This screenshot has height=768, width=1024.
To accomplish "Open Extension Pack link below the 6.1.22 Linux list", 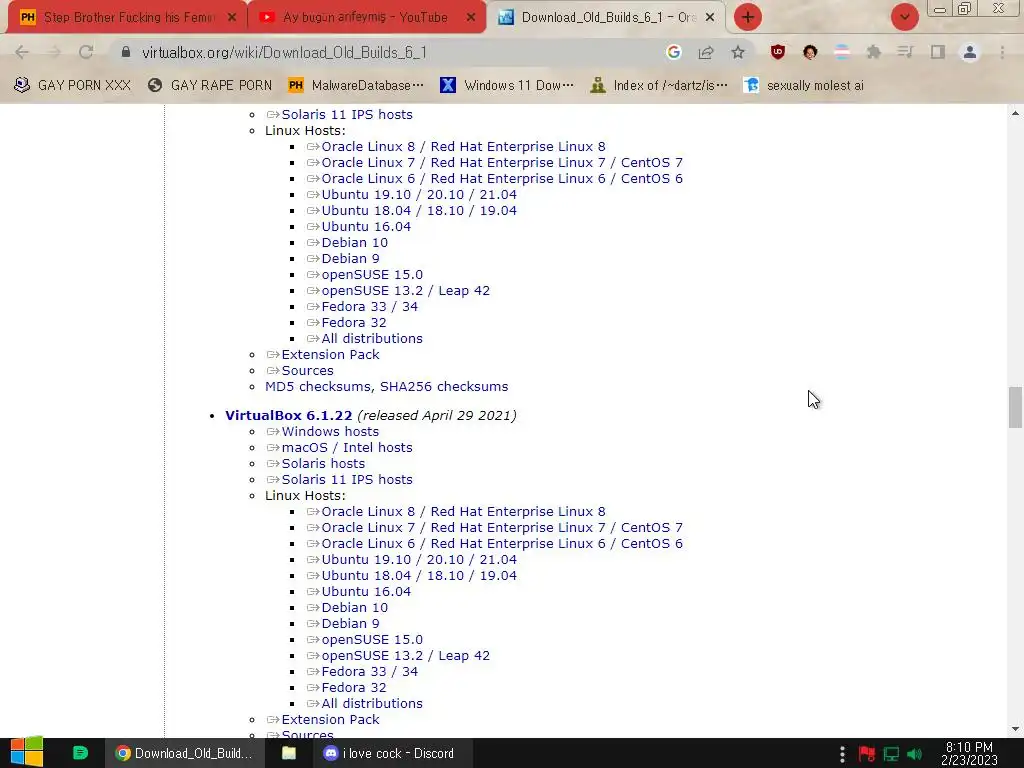I will click(x=330, y=720).
